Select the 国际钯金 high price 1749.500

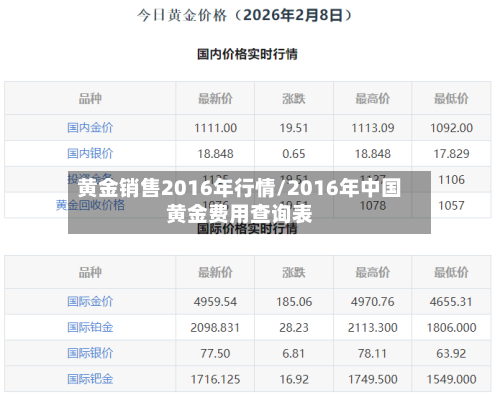point(373,380)
